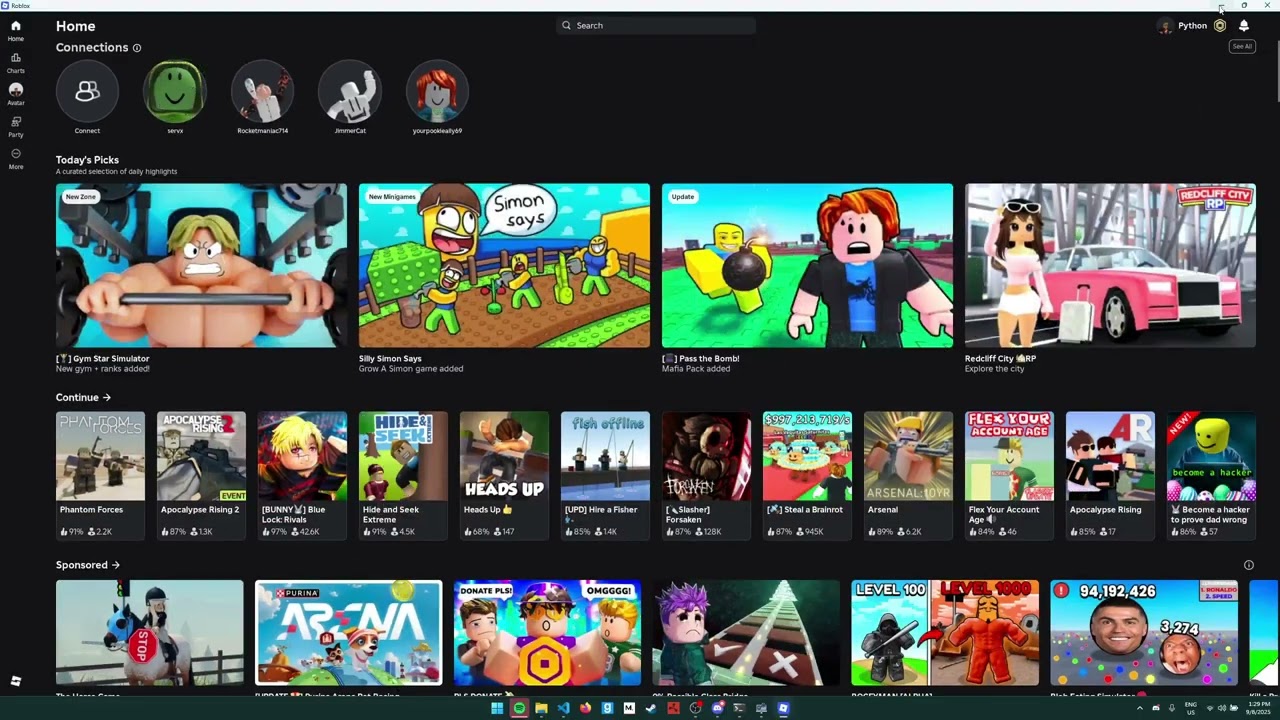The width and height of the screenshot is (1280, 720).
Task: Open Redcliff City RP title link
Action: pyautogui.click(x=1000, y=358)
